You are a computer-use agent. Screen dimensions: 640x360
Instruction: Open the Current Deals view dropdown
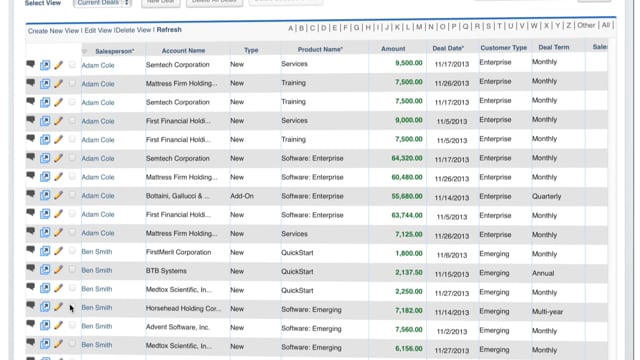click(x=102, y=3)
